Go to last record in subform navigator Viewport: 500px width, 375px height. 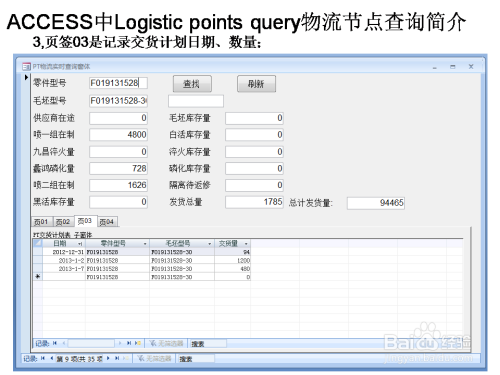[129, 343]
